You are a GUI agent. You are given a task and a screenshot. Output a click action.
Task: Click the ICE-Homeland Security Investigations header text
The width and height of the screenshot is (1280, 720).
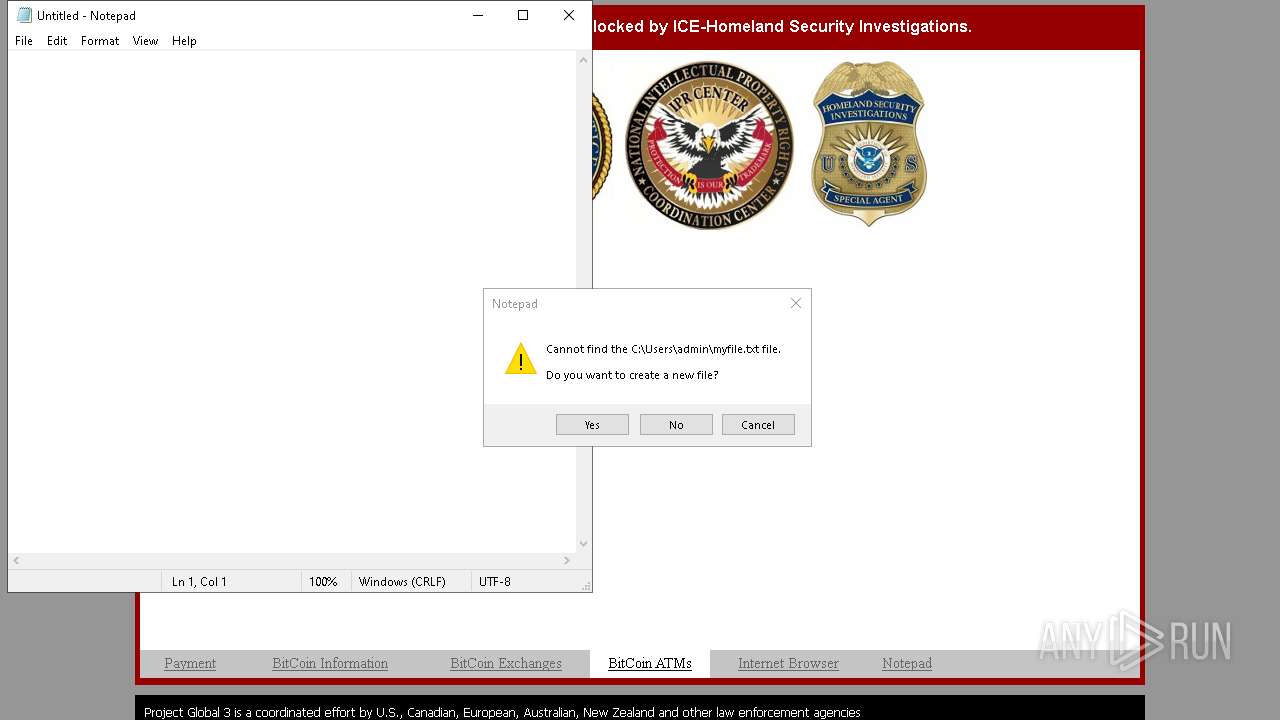[x=782, y=27]
